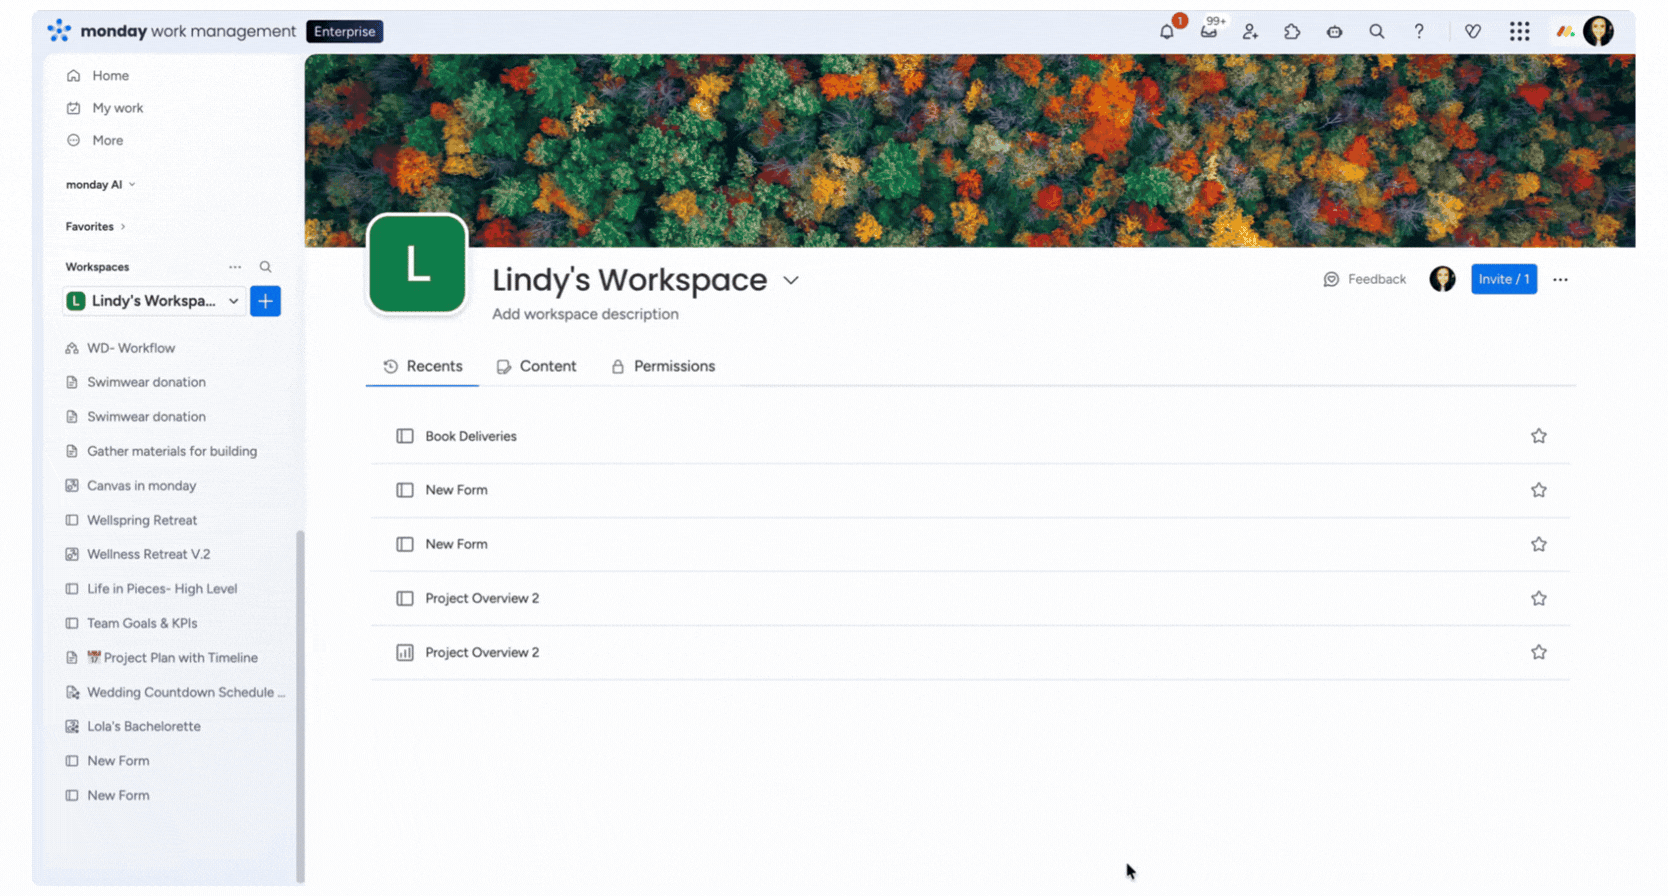
Task: Click the search magnifier in the top bar
Action: [1377, 32]
